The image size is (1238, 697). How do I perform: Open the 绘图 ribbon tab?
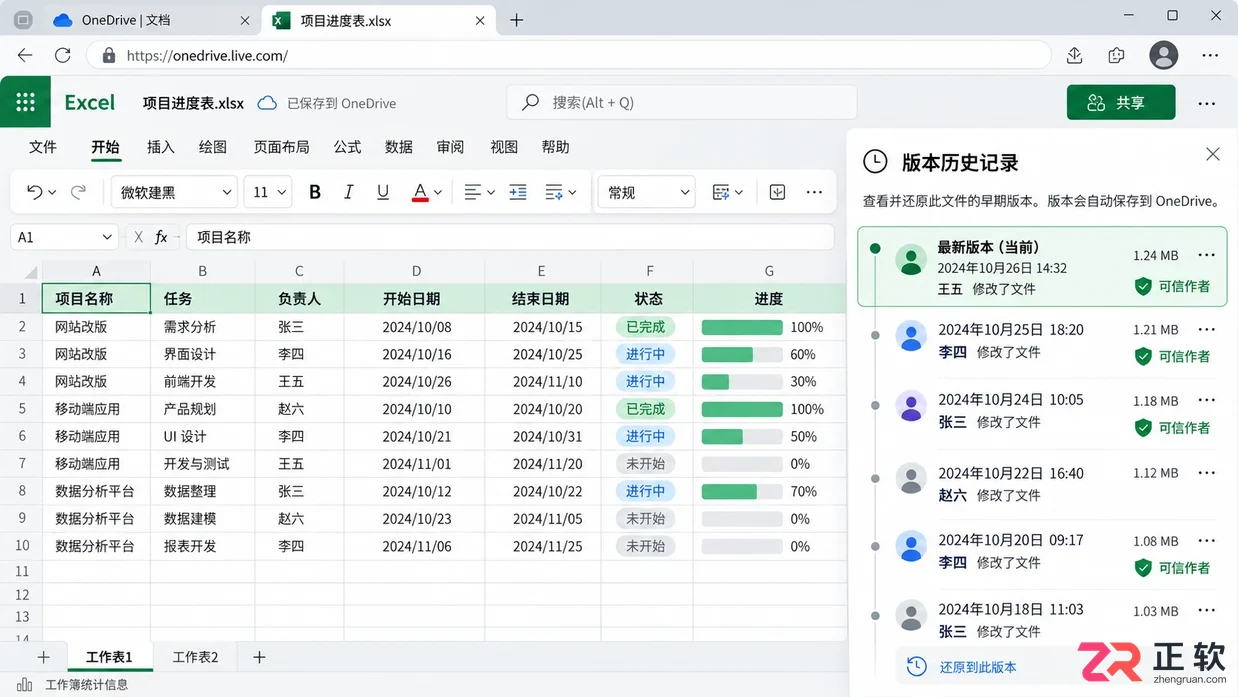[x=213, y=147]
